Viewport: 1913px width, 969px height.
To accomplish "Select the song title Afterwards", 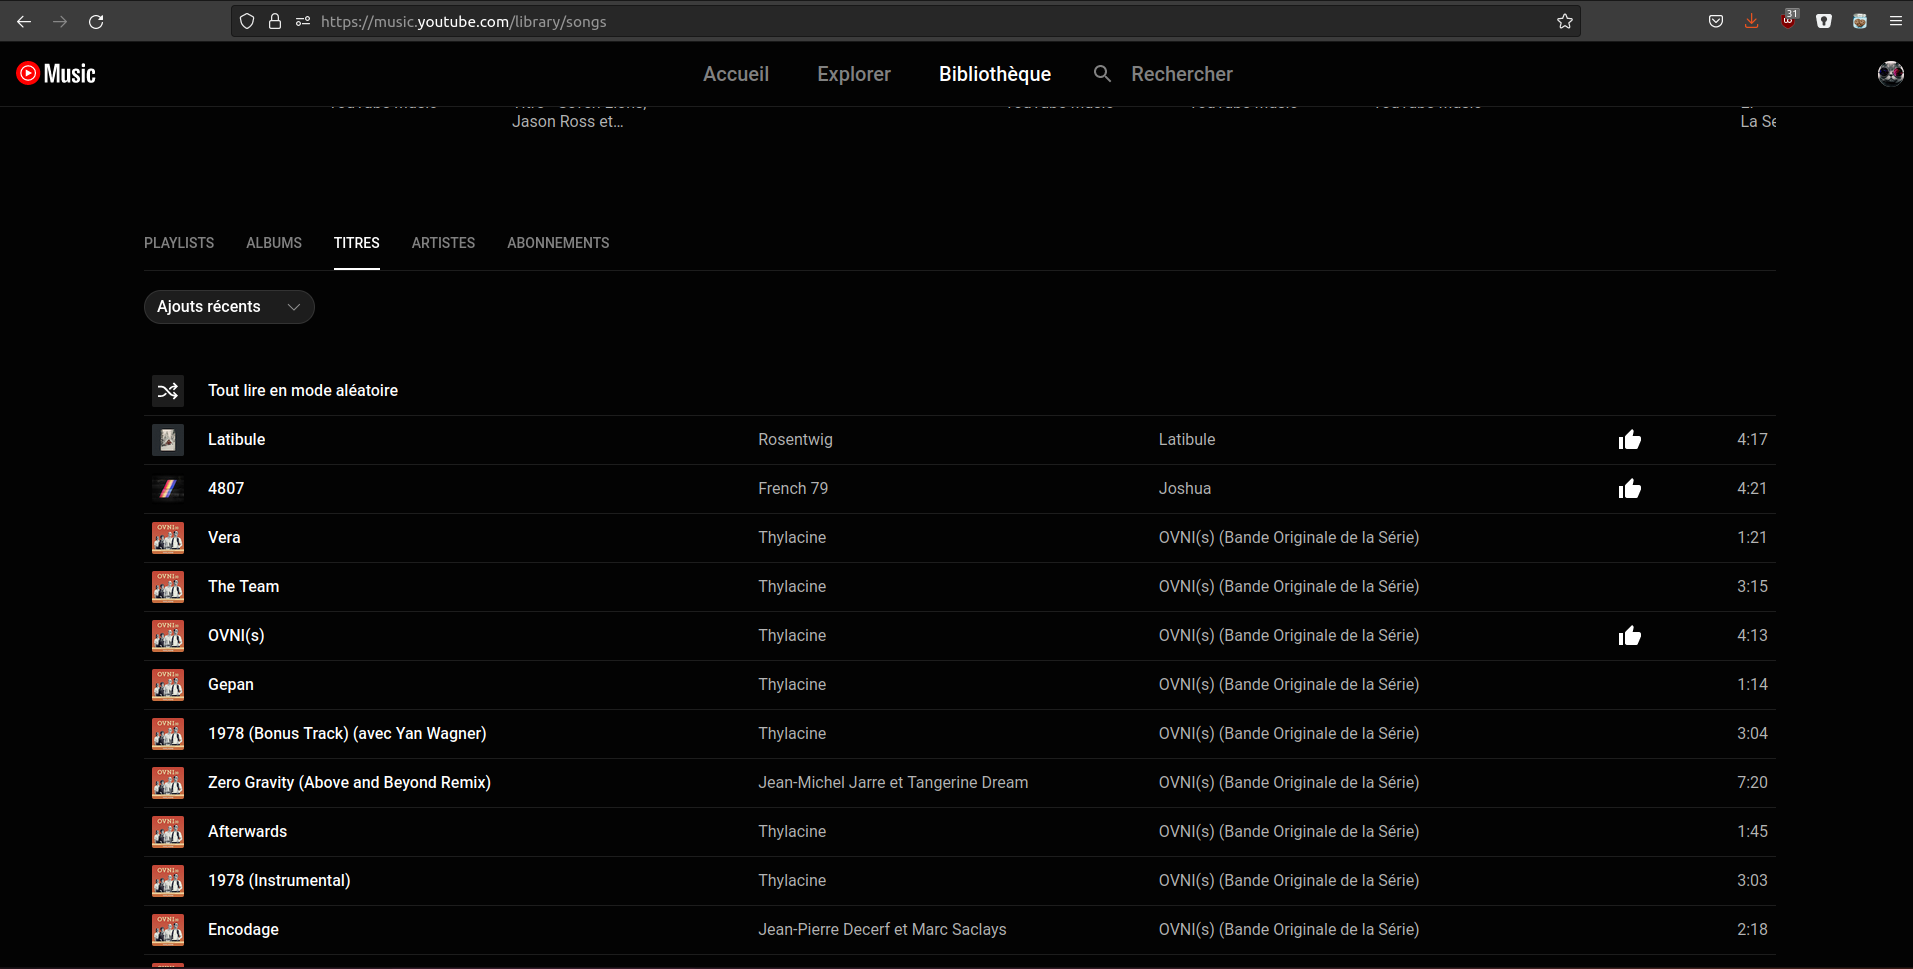I will (x=247, y=832).
